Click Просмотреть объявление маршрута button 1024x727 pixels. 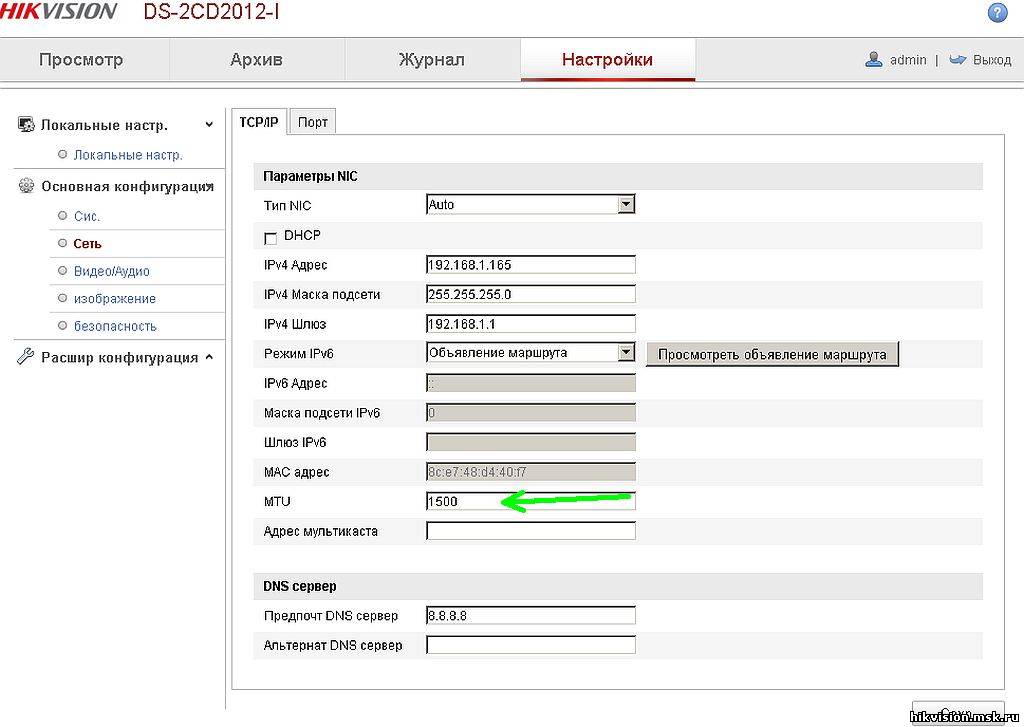[772, 354]
